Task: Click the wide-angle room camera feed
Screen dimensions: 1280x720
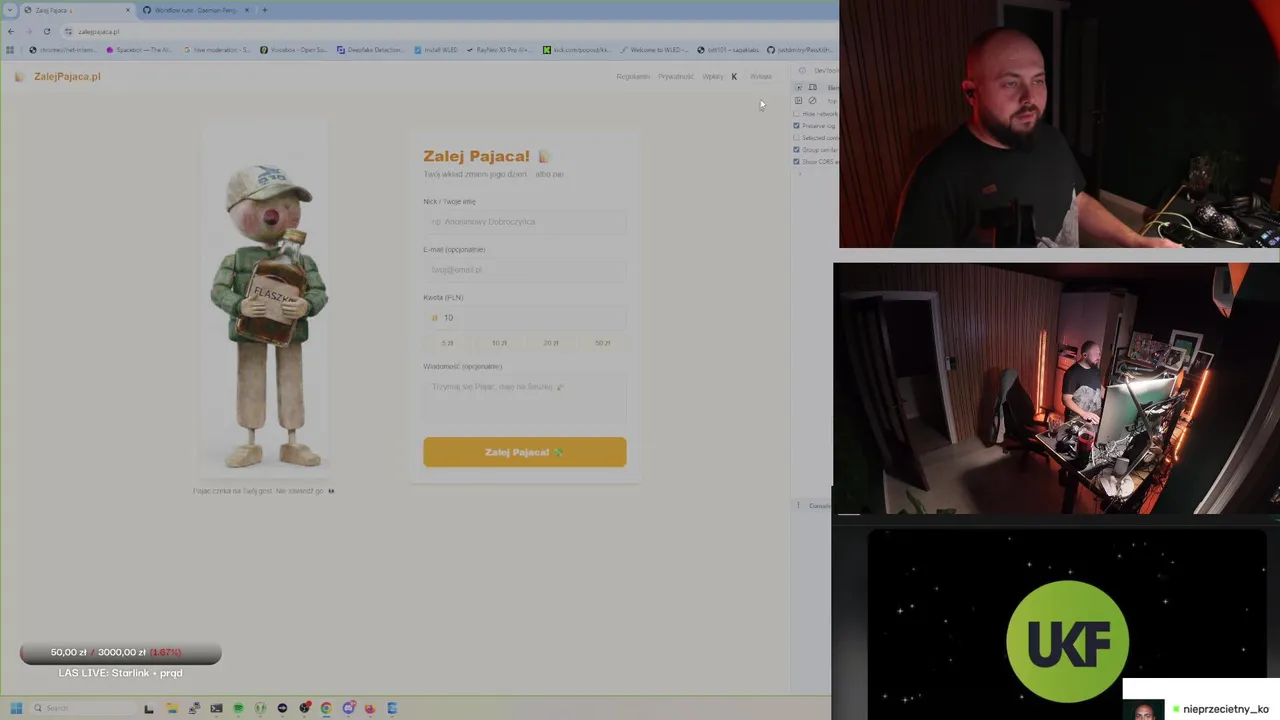Action: (x=1056, y=388)
